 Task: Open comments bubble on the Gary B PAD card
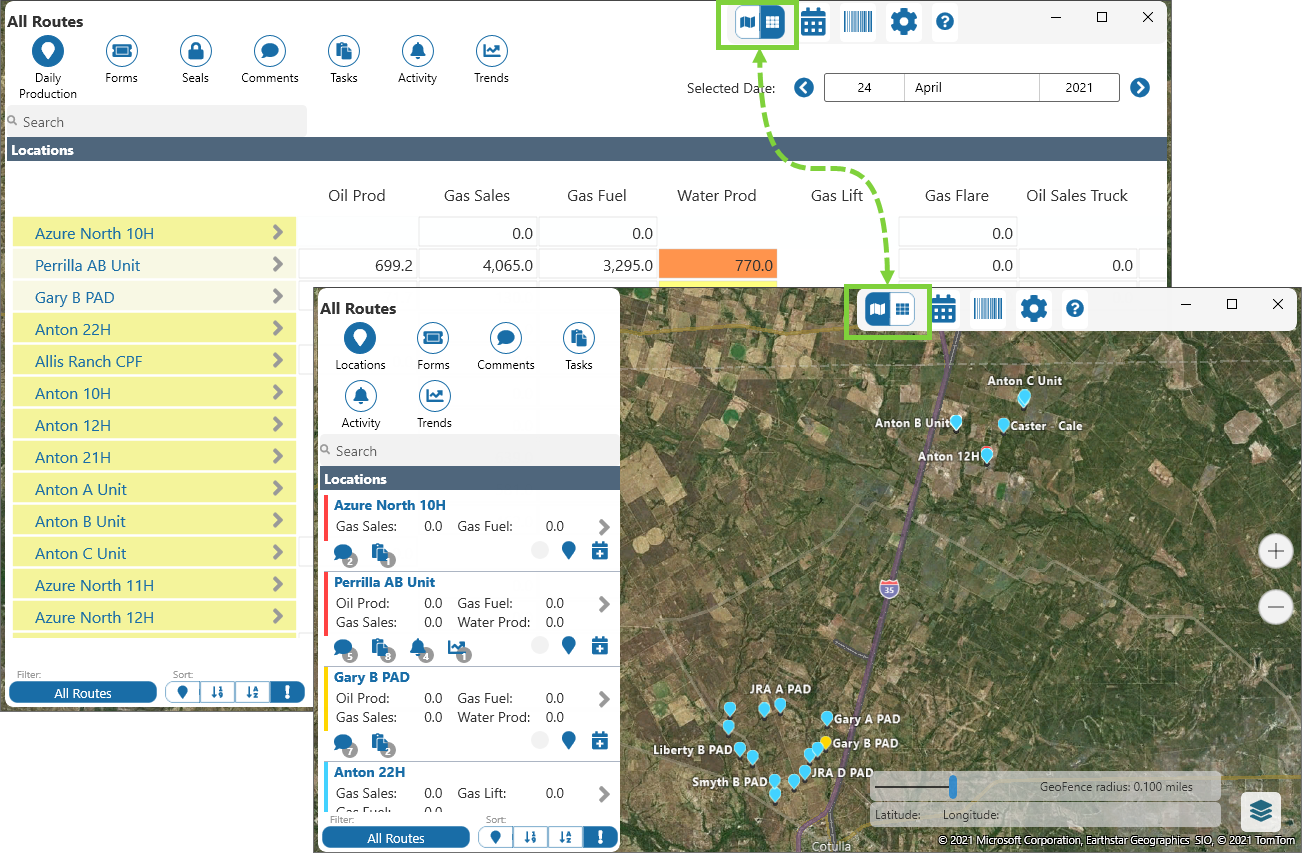pyautogui.click(x=344, y=743)
